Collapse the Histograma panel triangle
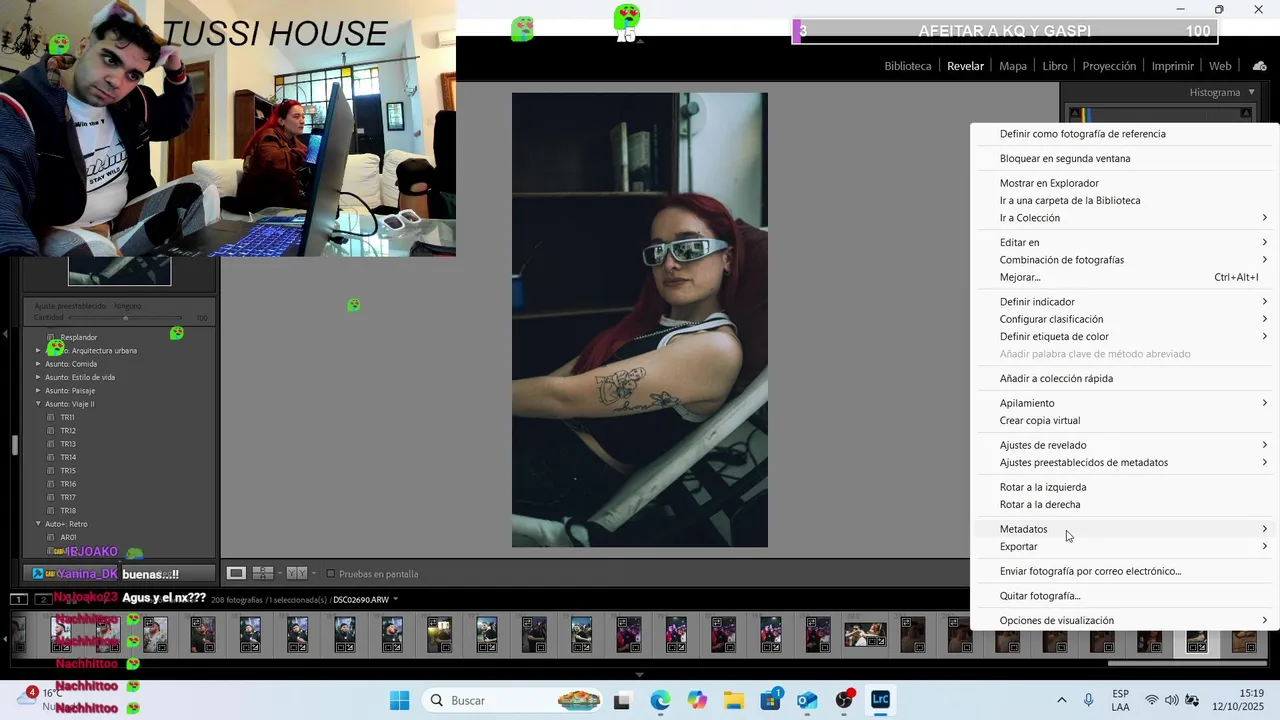 (1251, 92)
